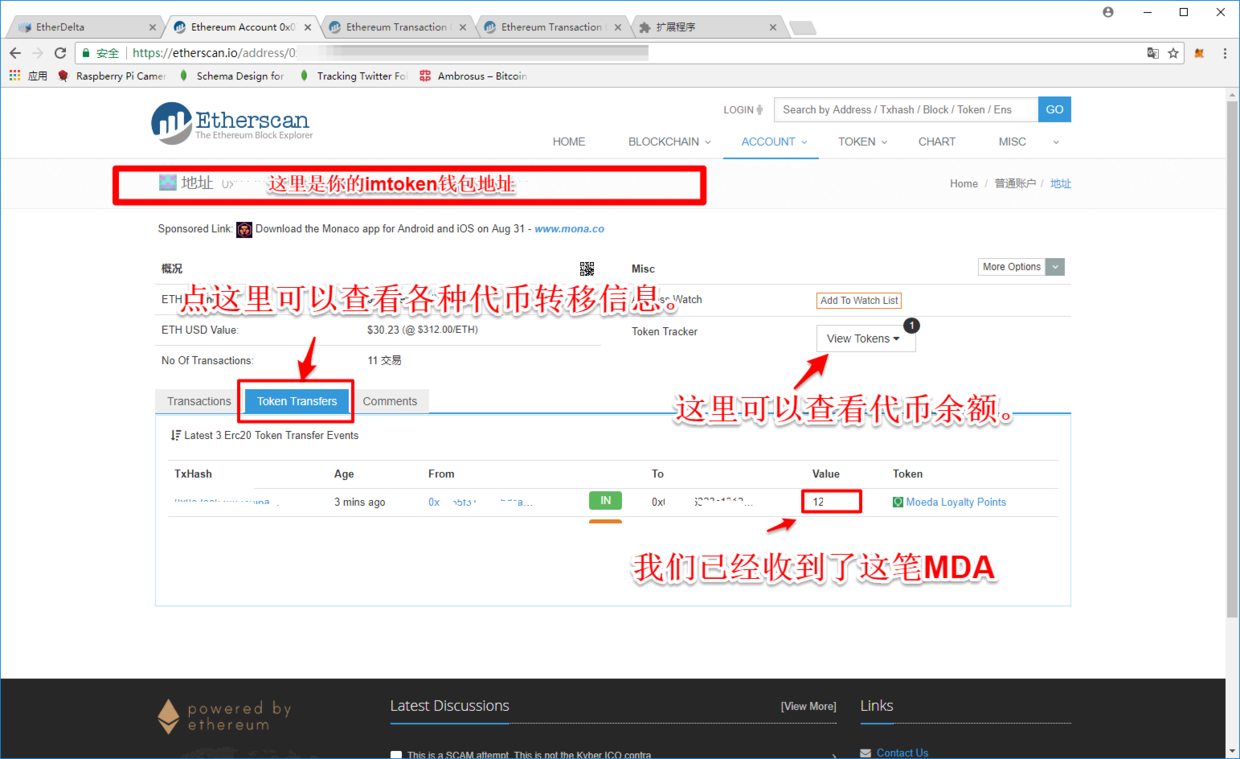The width and height of the screenshot is (1240, 759).
Task: Click the Add To Watch List button
Action: [859, 300]
